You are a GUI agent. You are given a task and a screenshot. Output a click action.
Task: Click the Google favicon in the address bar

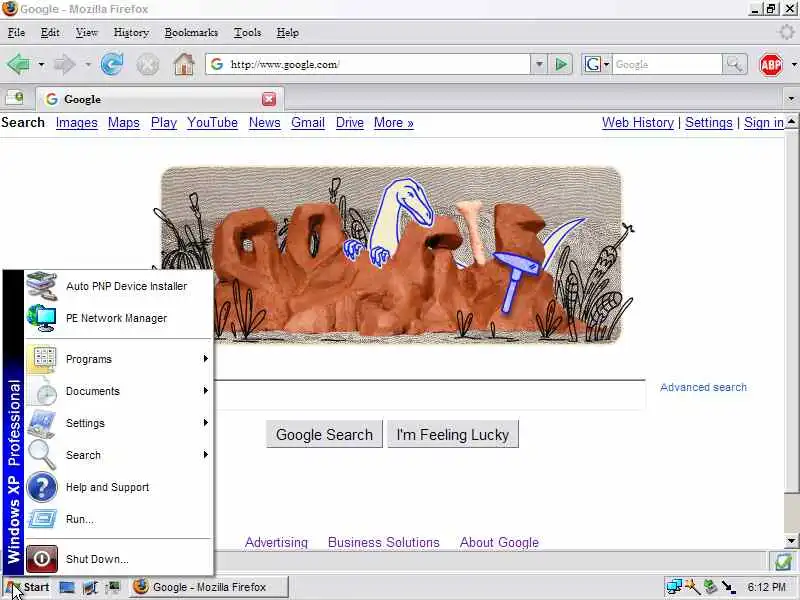(217, 64)
